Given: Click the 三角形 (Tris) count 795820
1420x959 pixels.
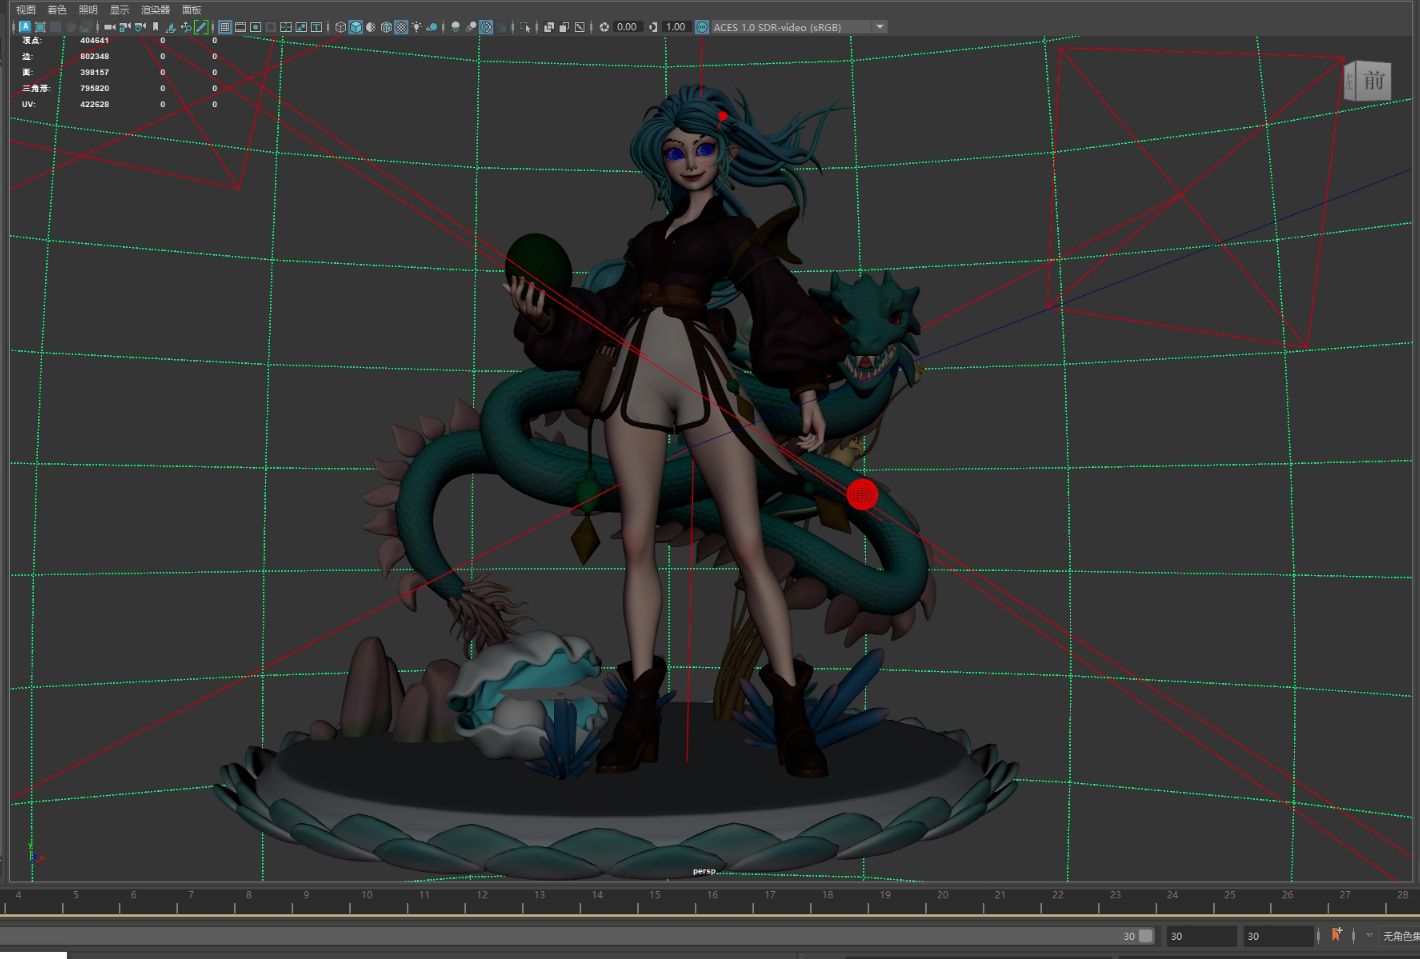Looking at the screenshot, I should pos(94,88).
